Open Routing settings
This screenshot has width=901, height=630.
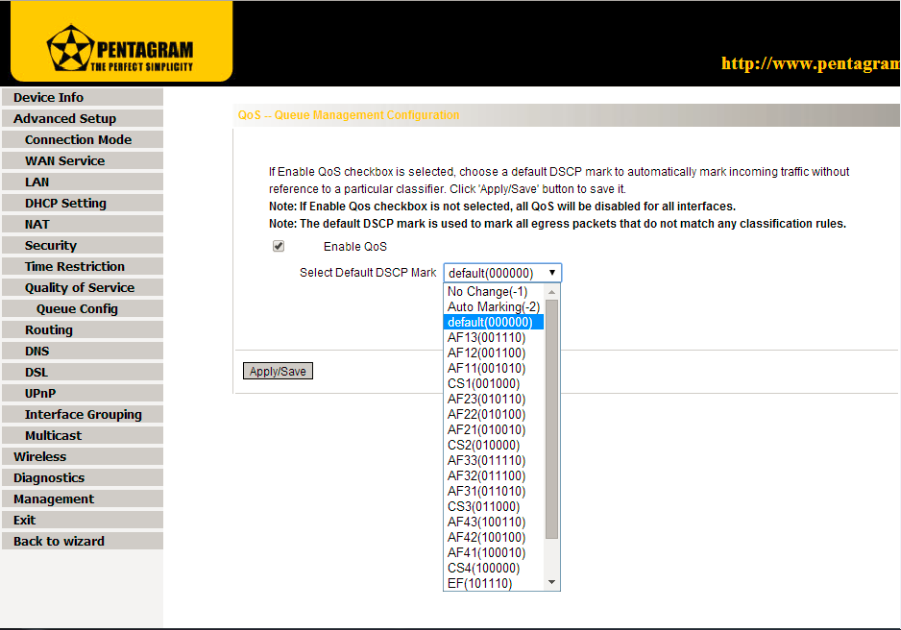[x=82, y=330]
